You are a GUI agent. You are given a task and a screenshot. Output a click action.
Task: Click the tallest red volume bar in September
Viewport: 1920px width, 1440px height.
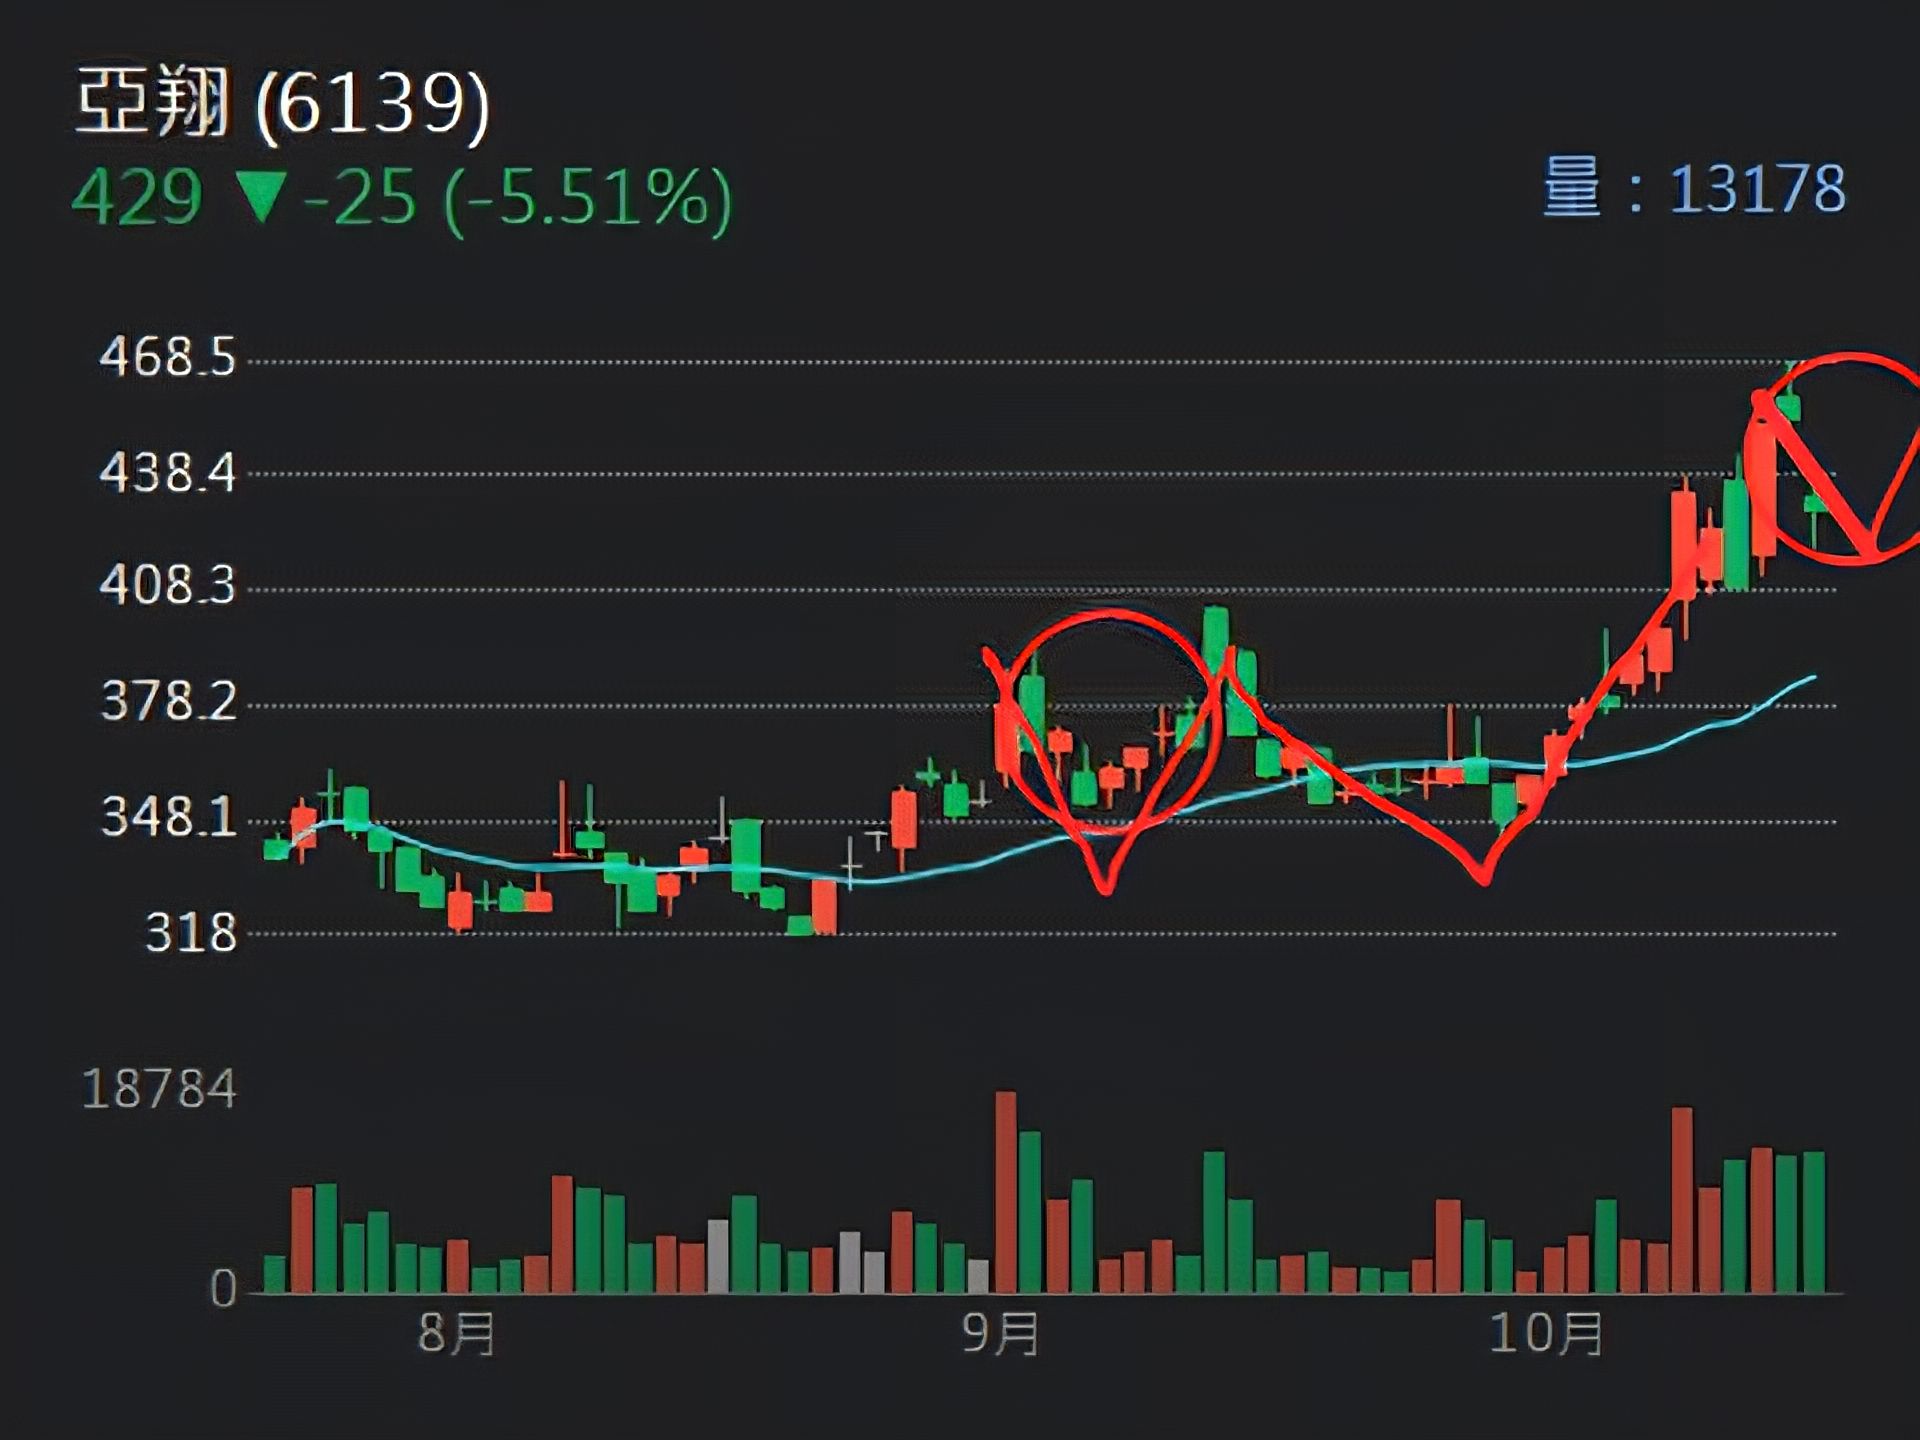point(1005,1190)
